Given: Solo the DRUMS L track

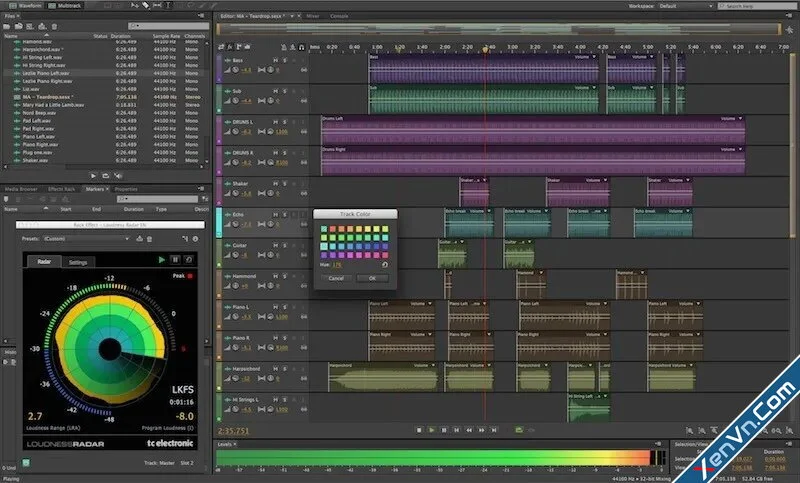Looking at the screenshot, I should (285, 122).
